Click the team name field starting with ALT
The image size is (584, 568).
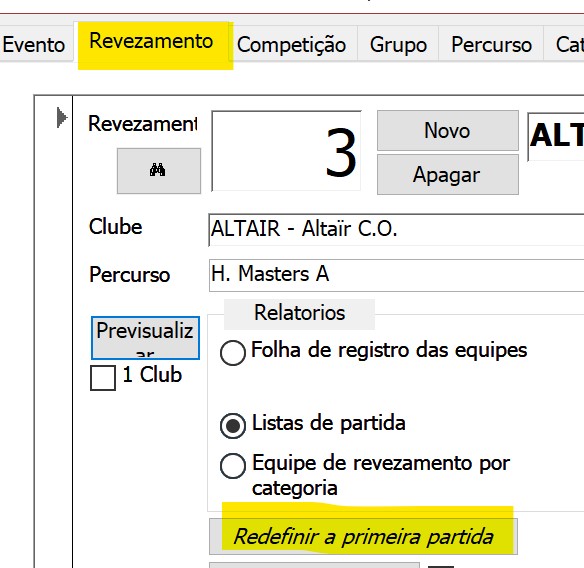point(556,137)
